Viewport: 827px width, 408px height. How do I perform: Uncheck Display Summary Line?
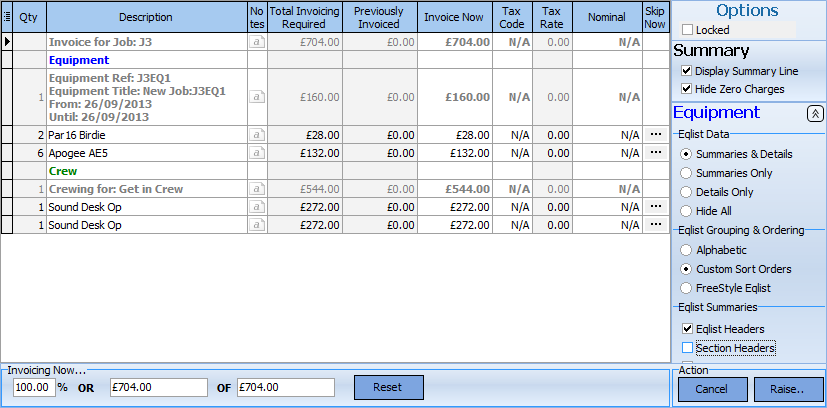686,71
